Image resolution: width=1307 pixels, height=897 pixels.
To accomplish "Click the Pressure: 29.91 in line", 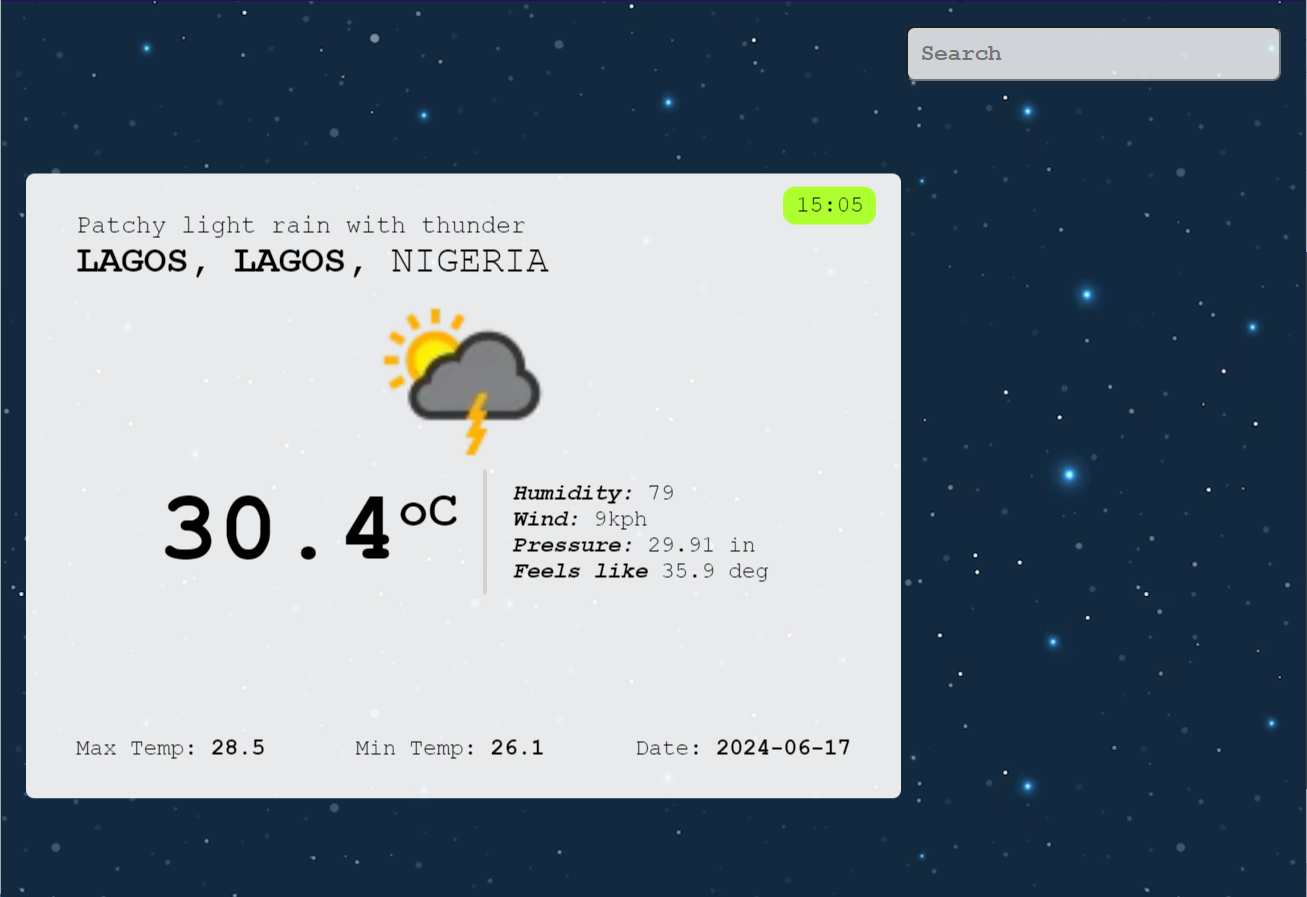I will (634, 545).
